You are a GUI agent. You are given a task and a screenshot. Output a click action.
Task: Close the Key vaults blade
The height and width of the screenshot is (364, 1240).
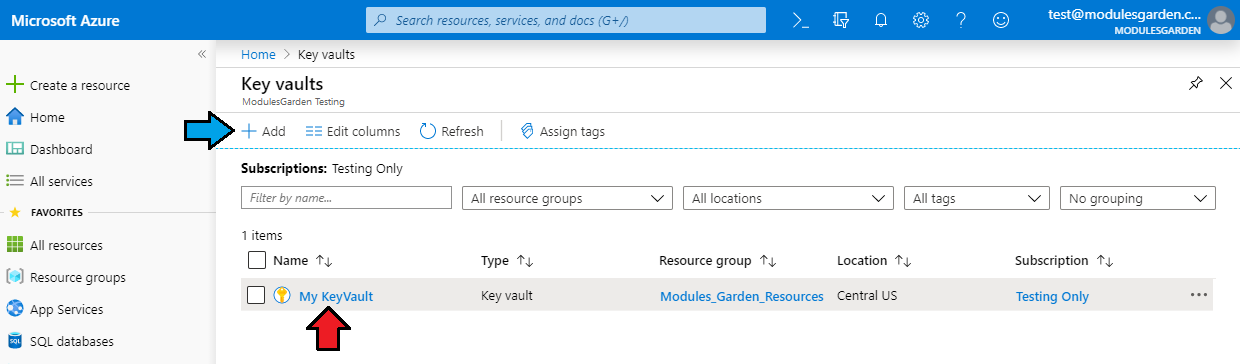(1226, 84)
